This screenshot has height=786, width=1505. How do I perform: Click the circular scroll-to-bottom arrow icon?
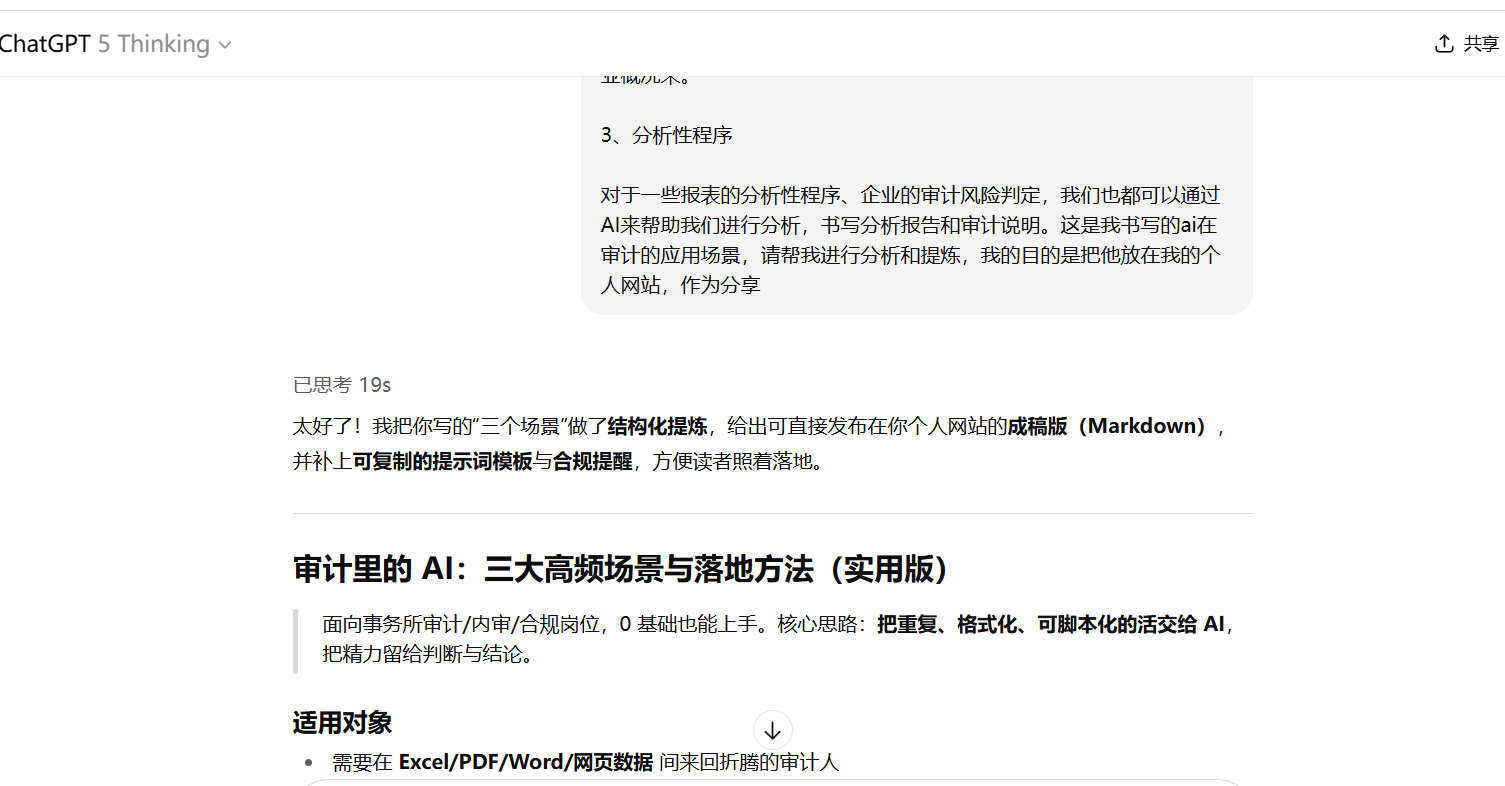tap(772, 730)
